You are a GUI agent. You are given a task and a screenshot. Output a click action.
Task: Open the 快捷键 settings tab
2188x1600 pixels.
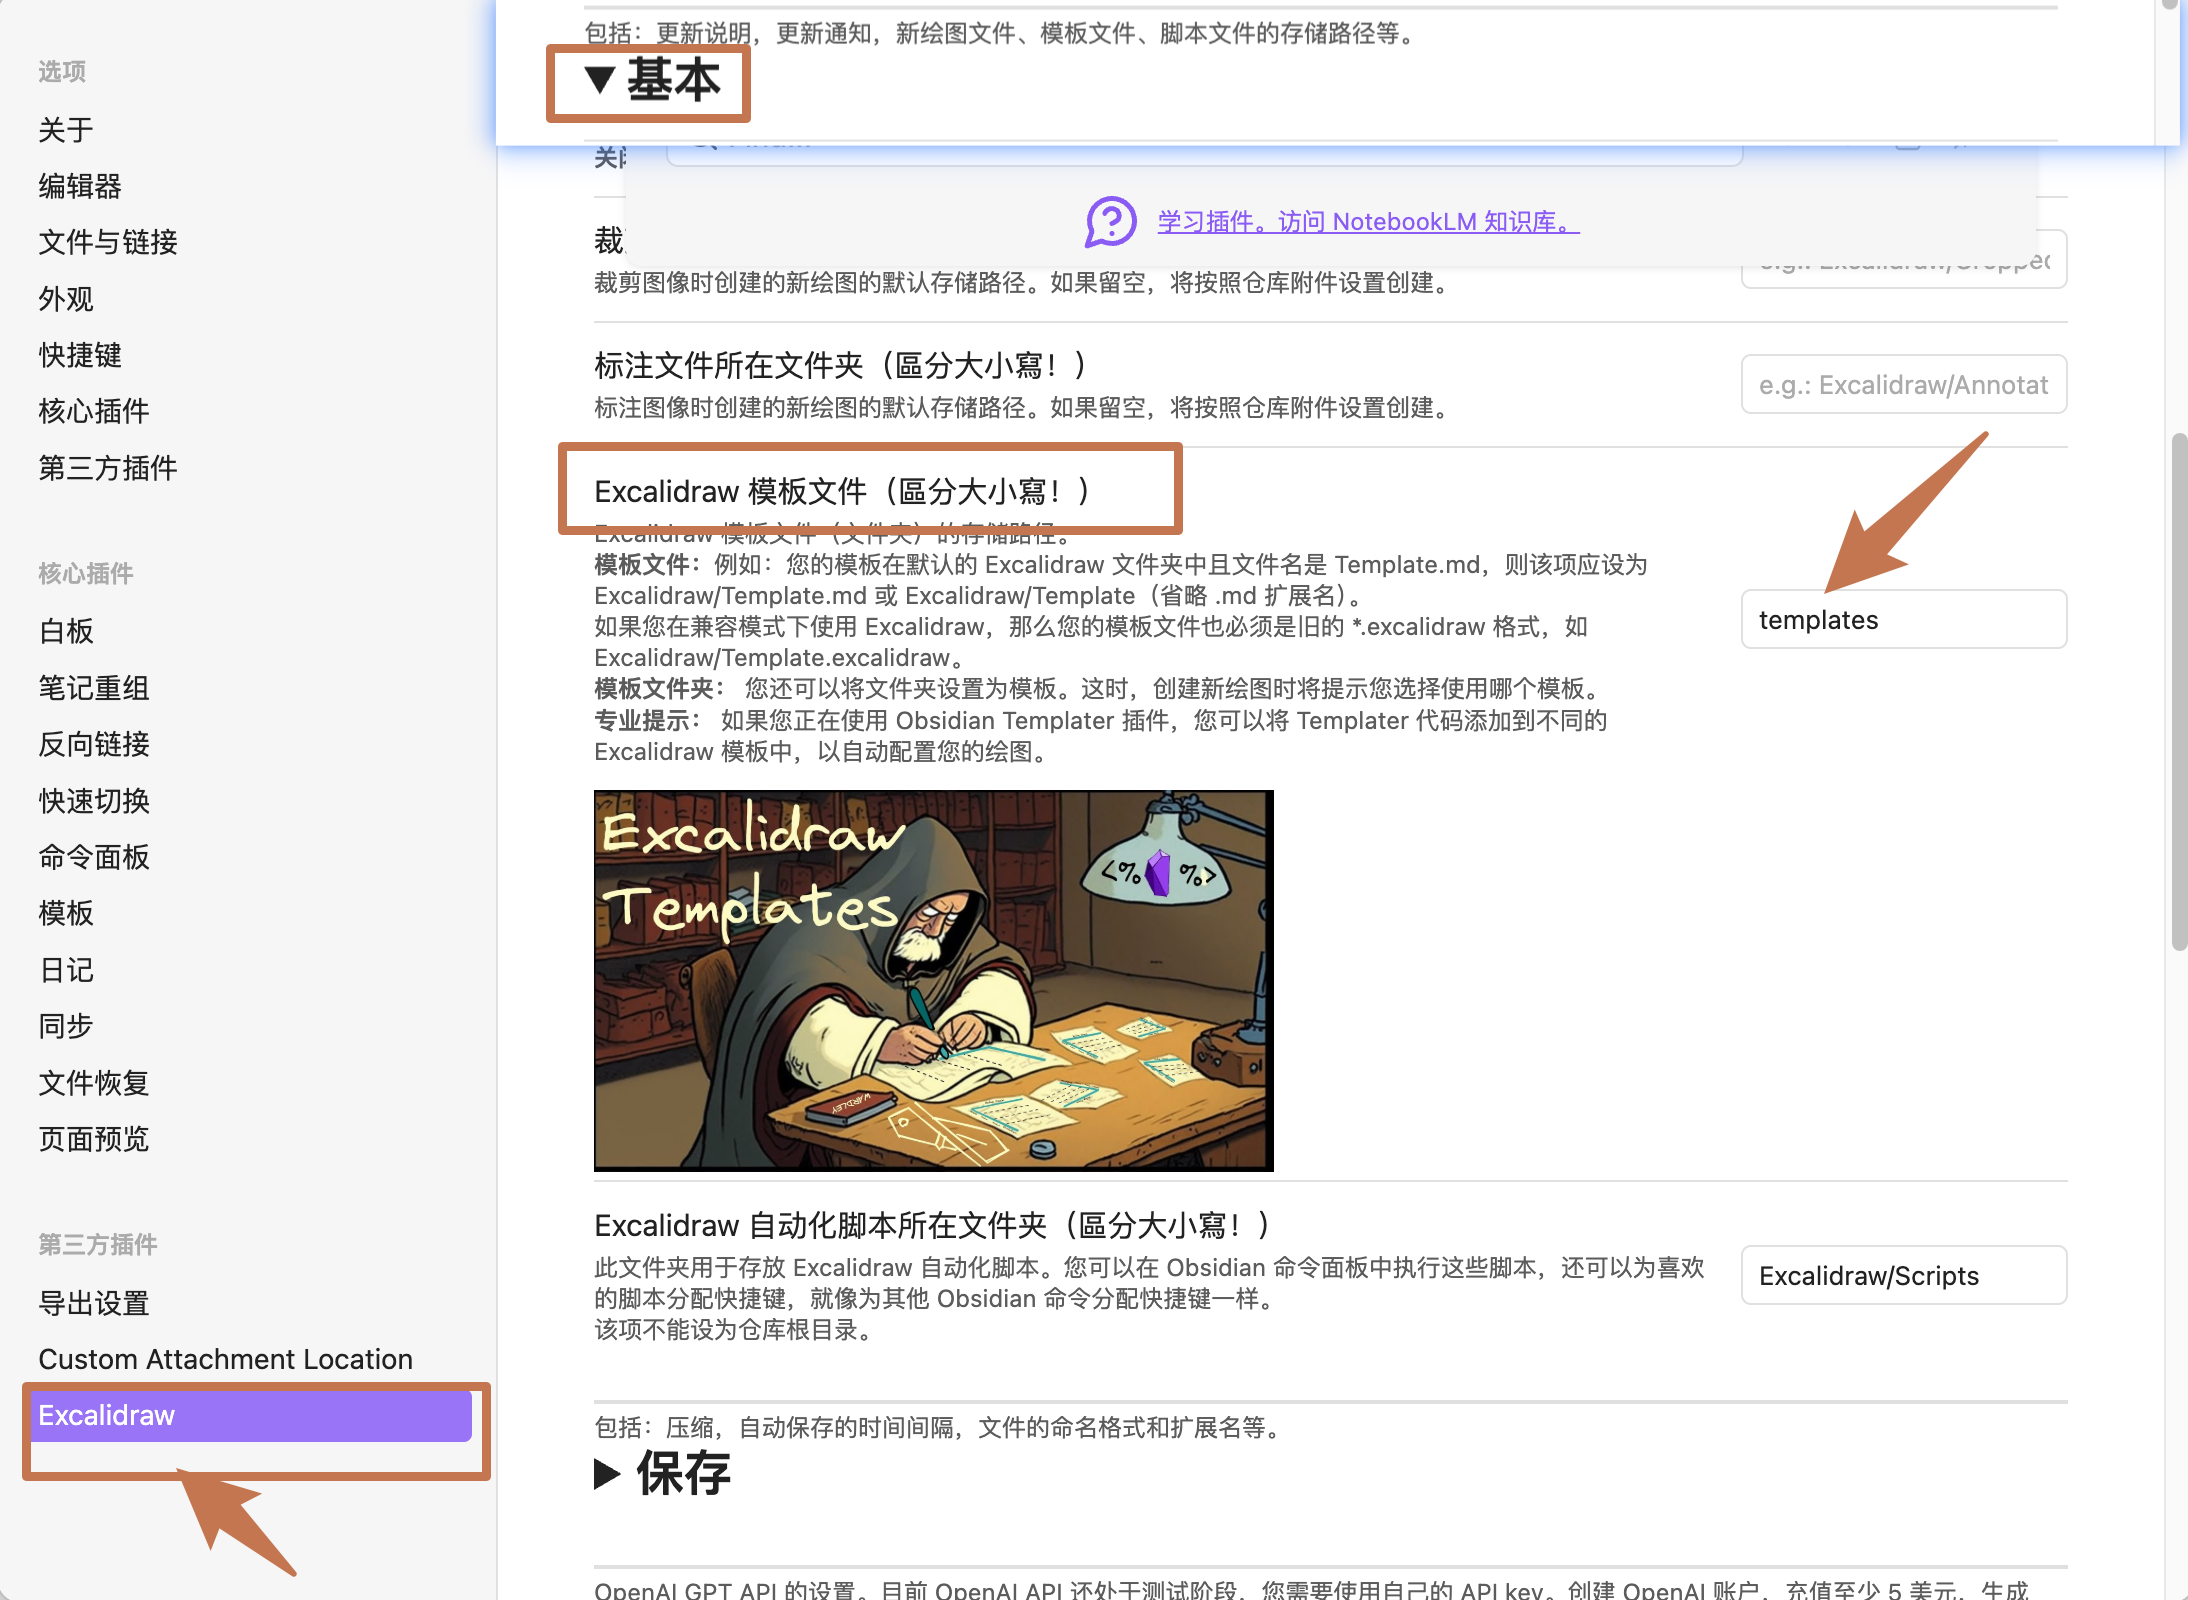coord(80,355)
